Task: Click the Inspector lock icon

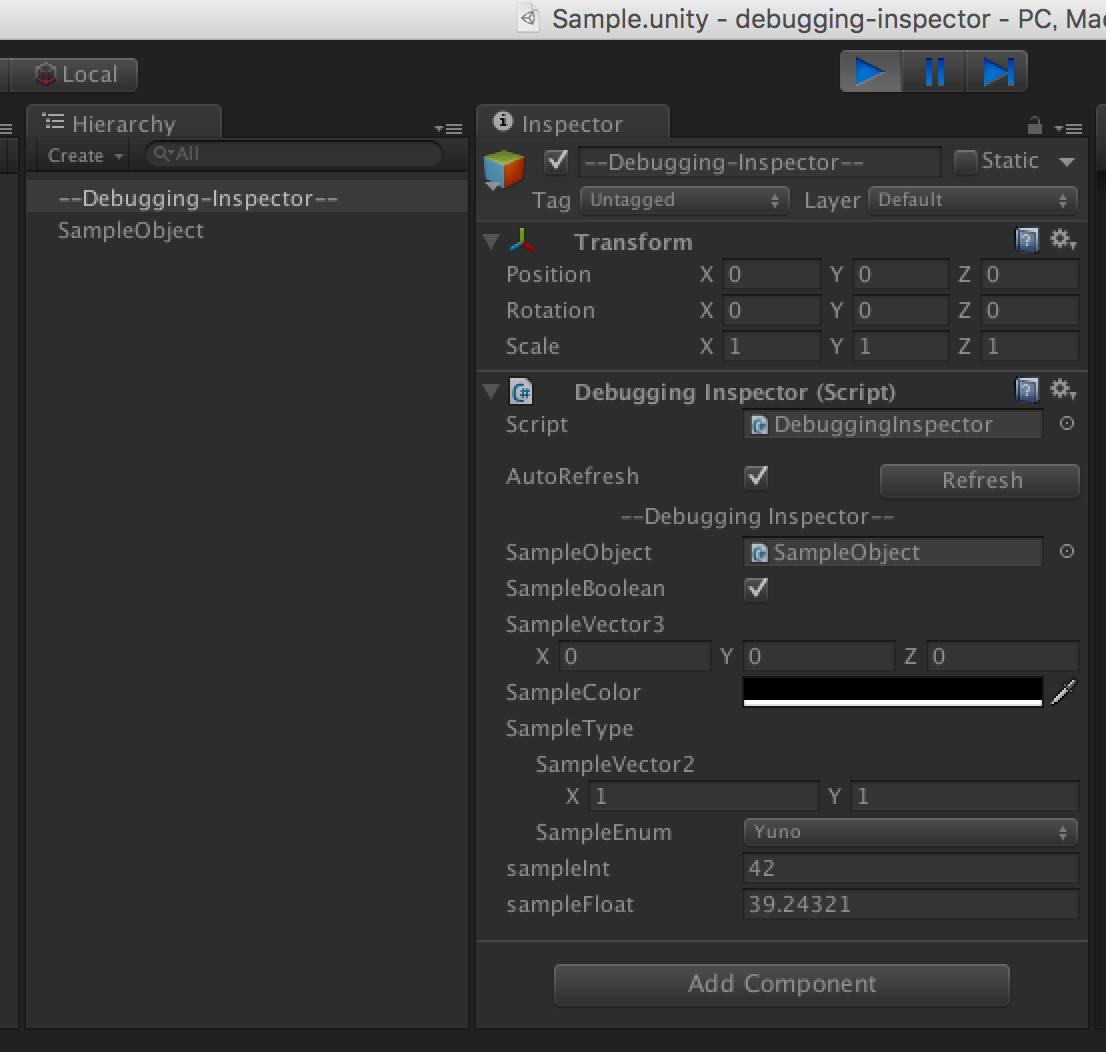Action: (x=1035, y=126)
